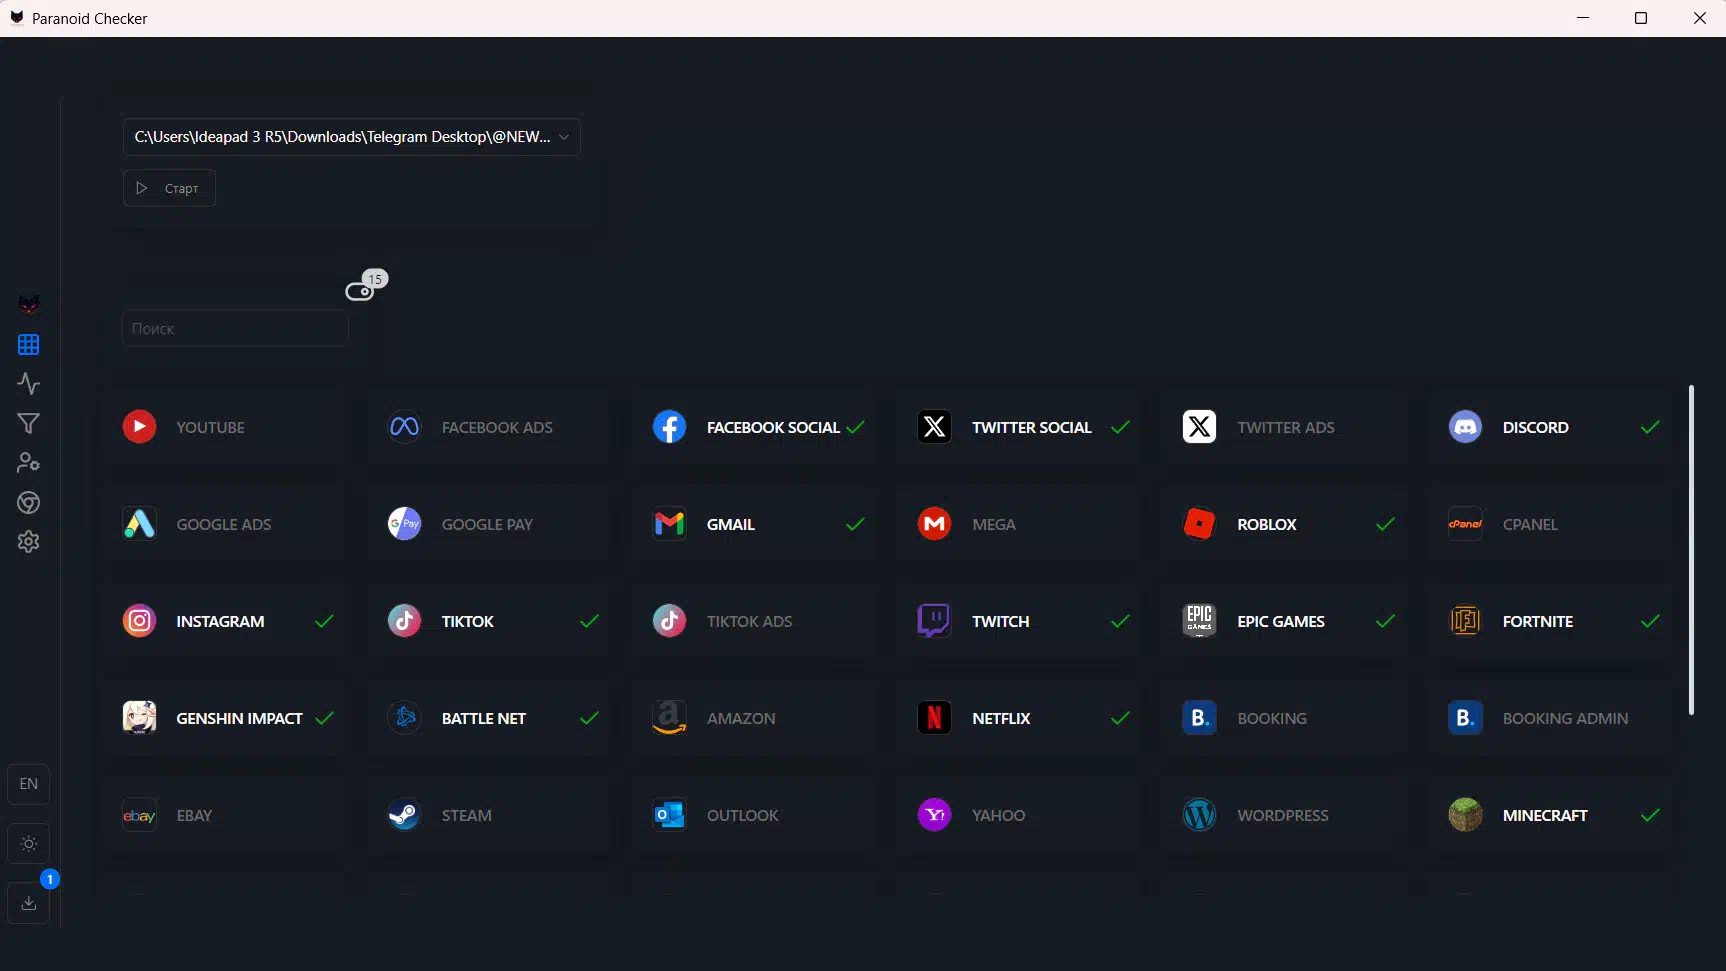Disable the Minecraft service

coord(1550,815)
